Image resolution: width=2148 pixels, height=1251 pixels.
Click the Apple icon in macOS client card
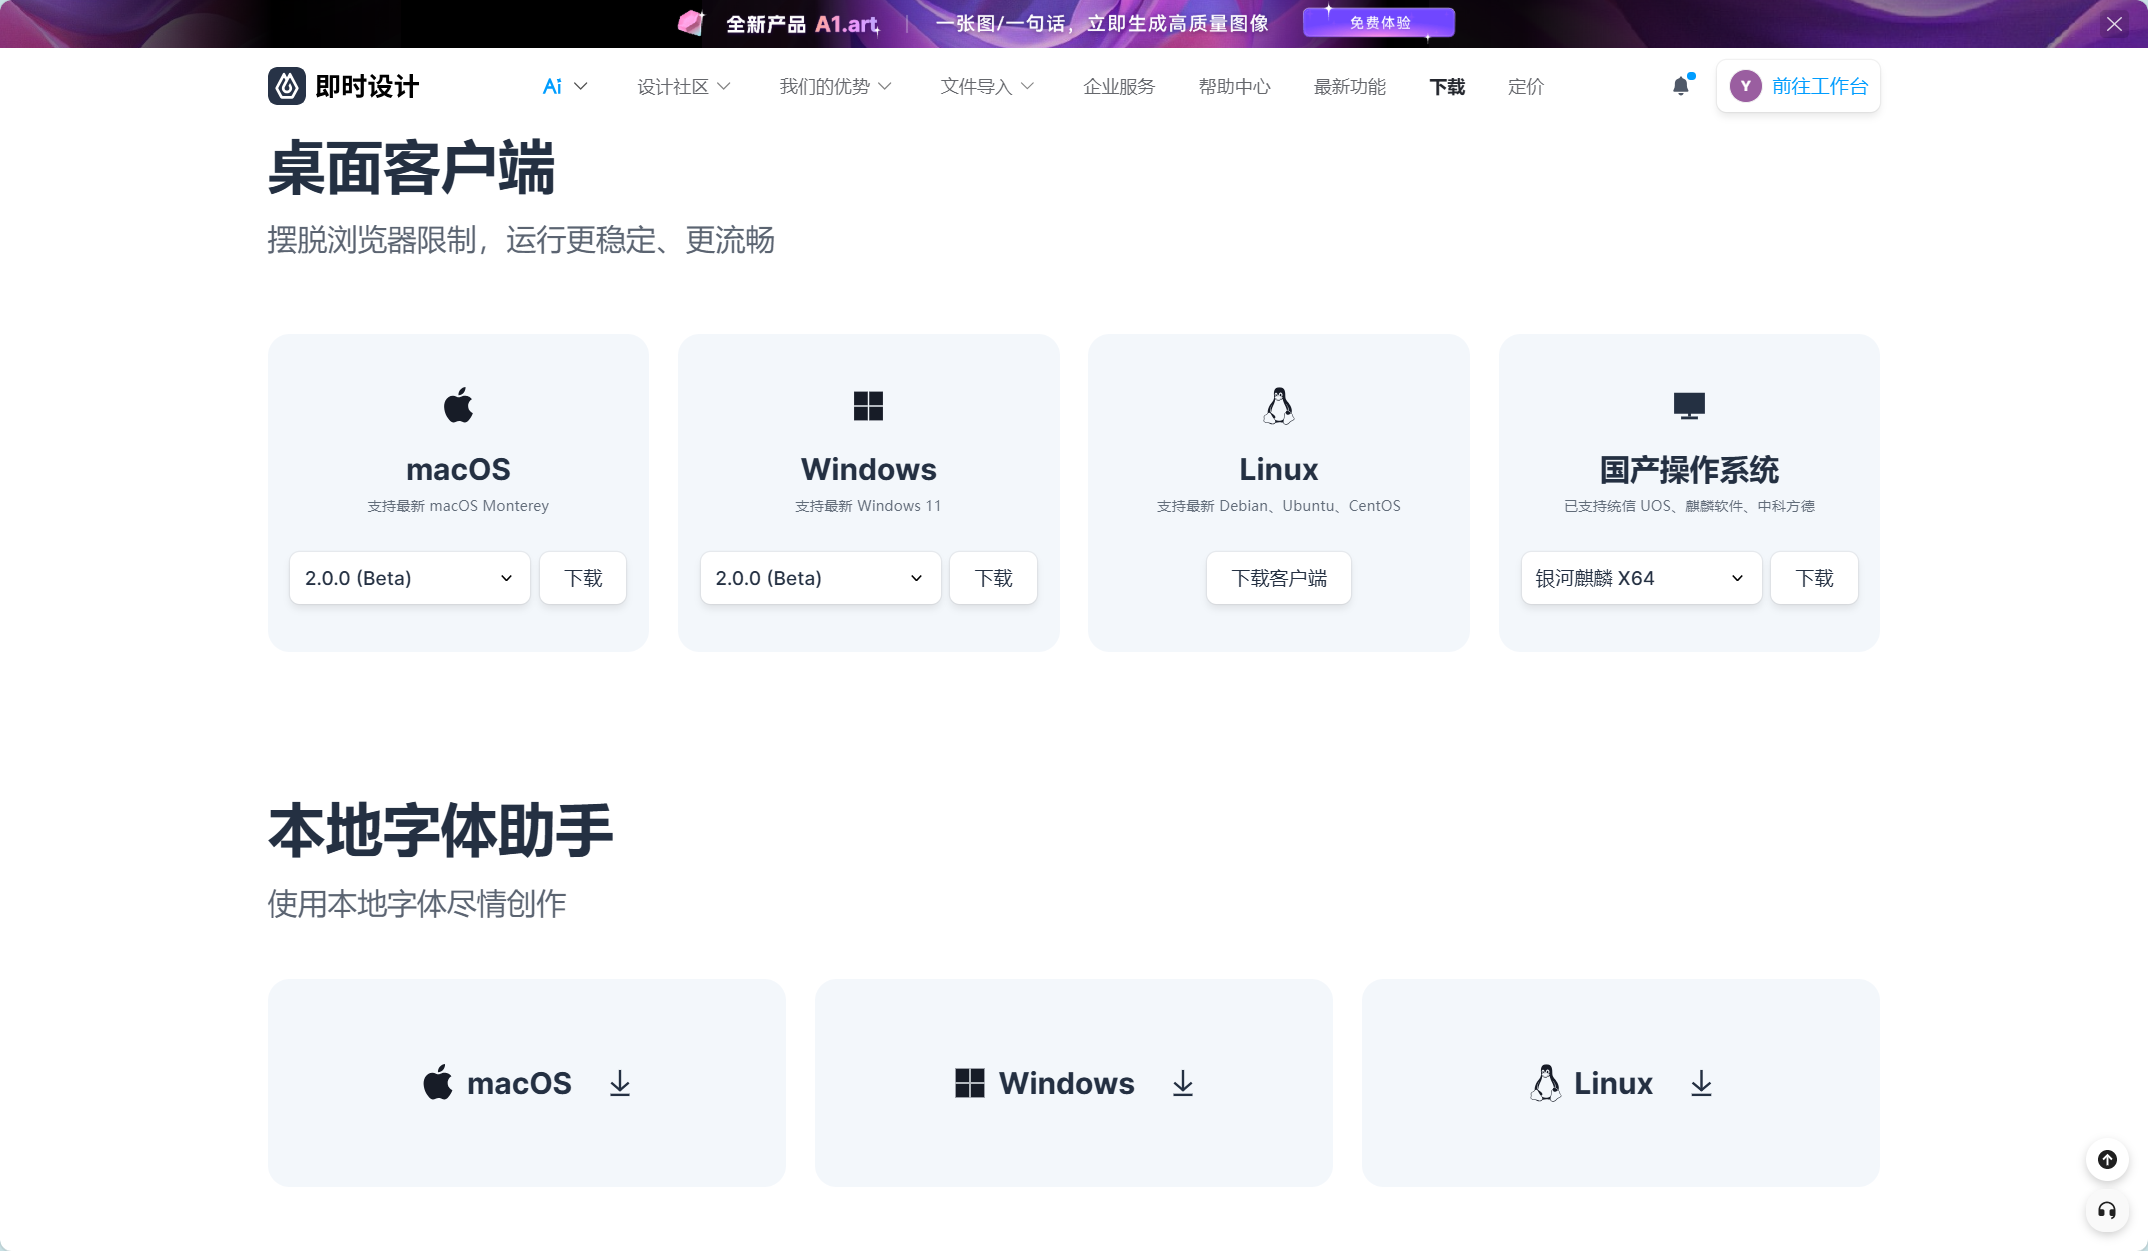tap(458, 405)
